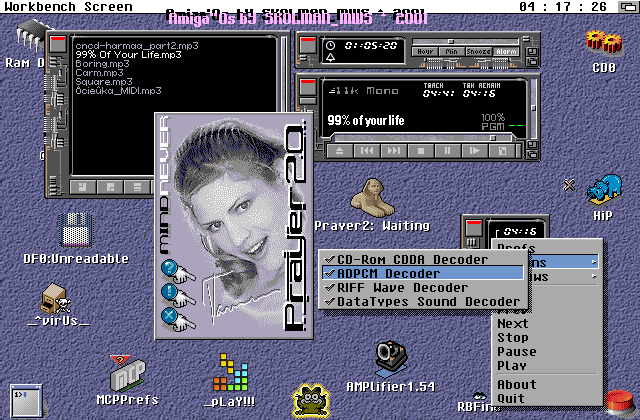Click the stop button in the player
This screenshot has height=420, width=640.
[x=420, y=151]
